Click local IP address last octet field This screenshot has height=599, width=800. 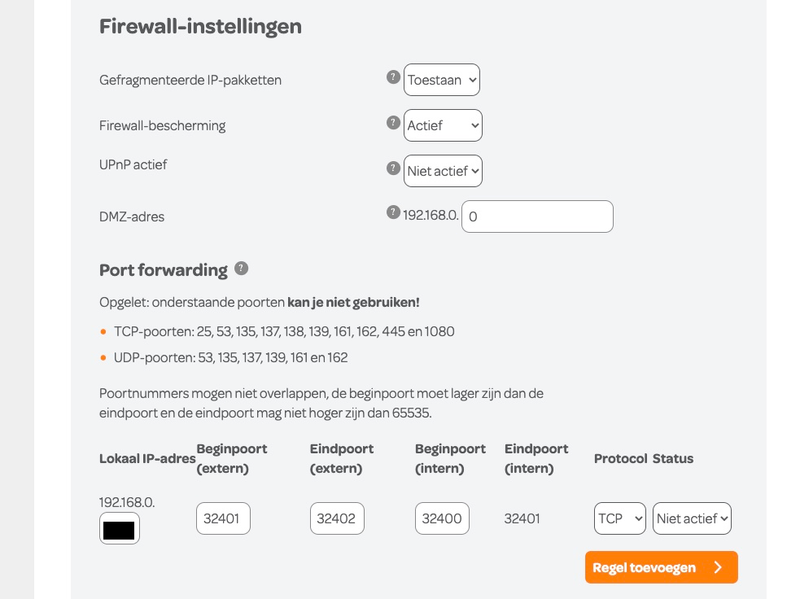pyautogui.click(x=120, y=529)
